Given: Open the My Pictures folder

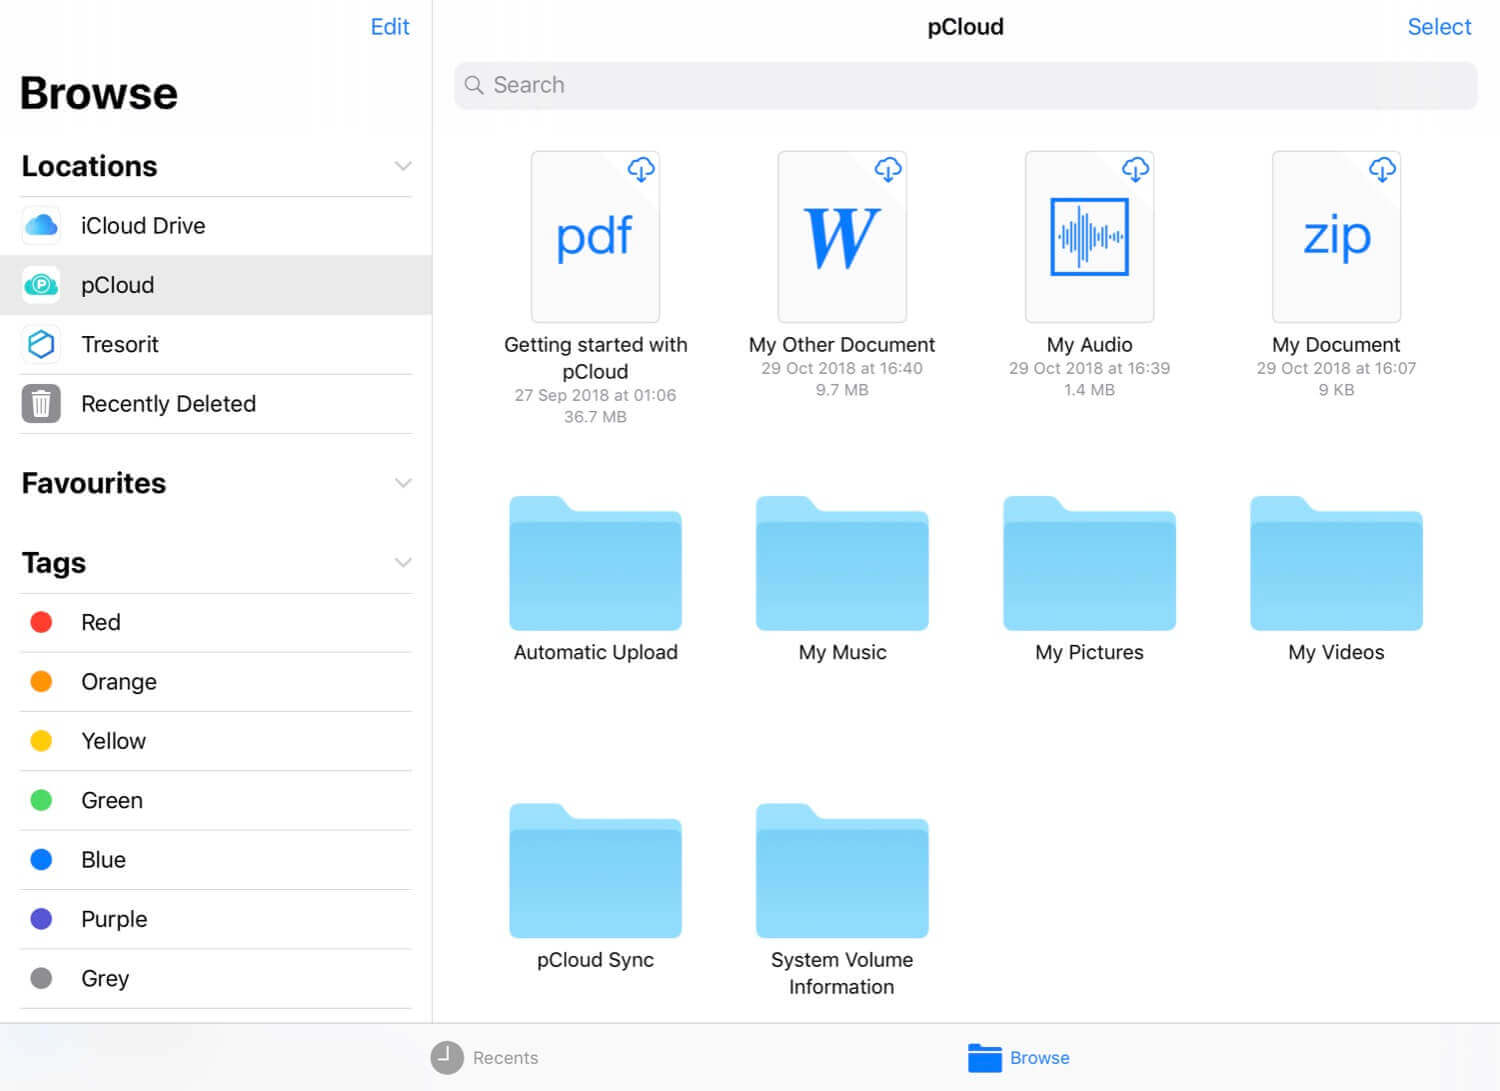Looking at the screenshot, I should tap(1089, 565).
